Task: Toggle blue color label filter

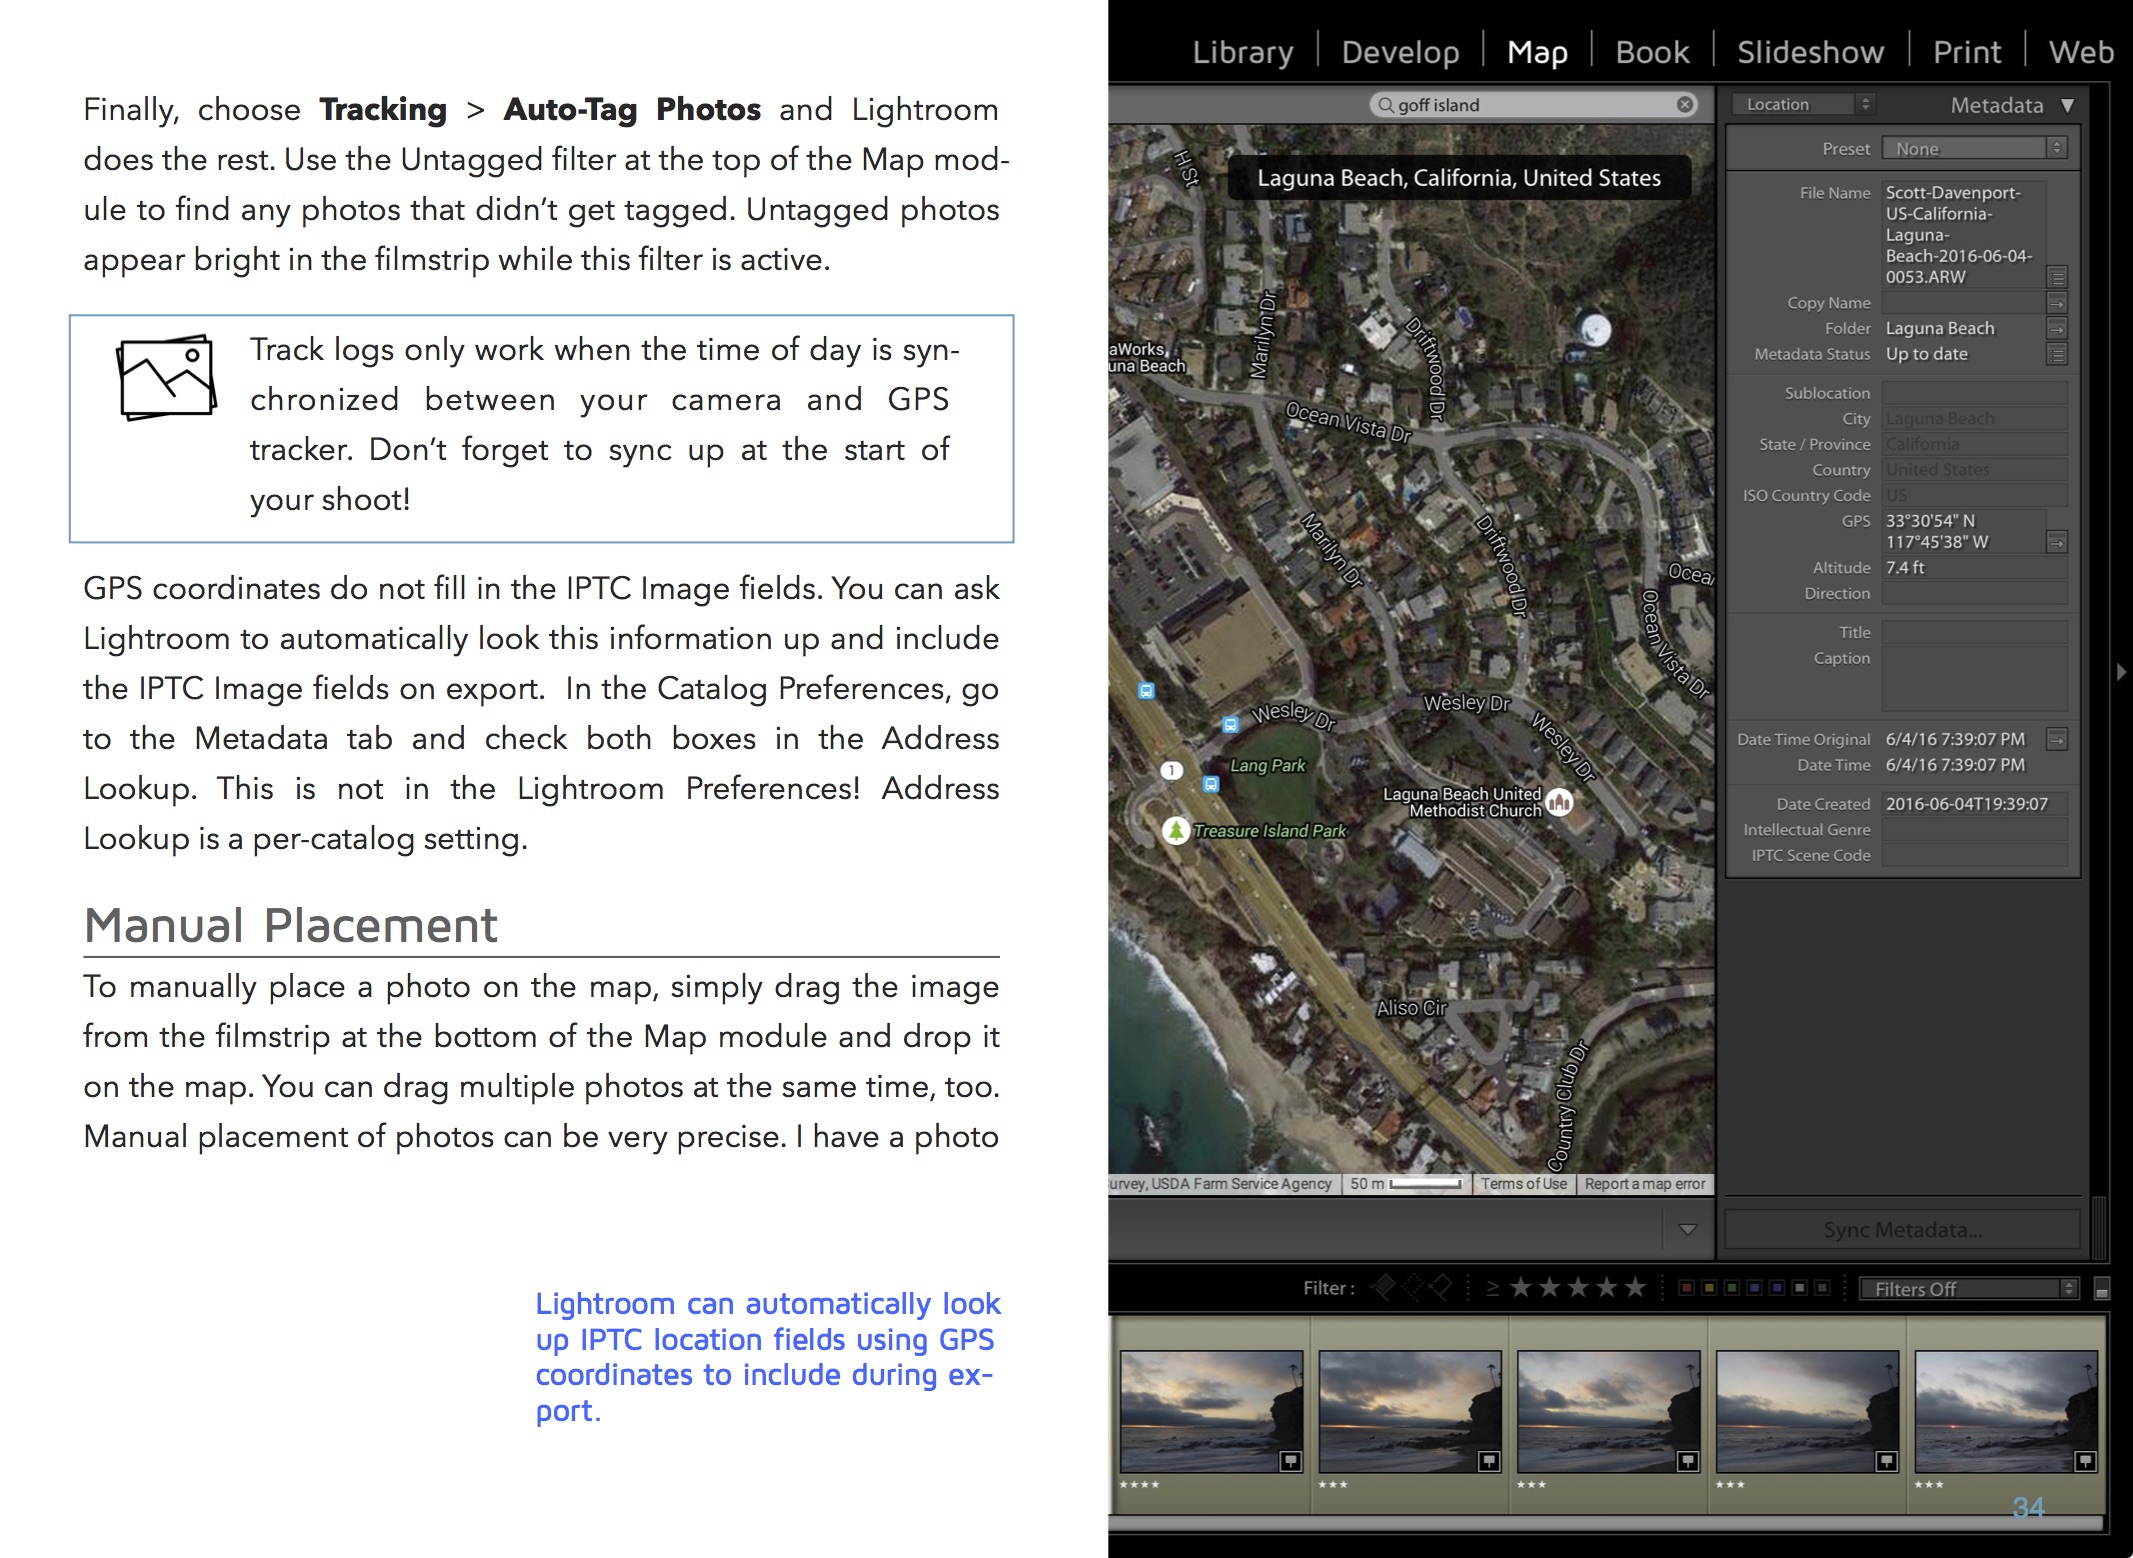Action: [x=1754, y=1288]
